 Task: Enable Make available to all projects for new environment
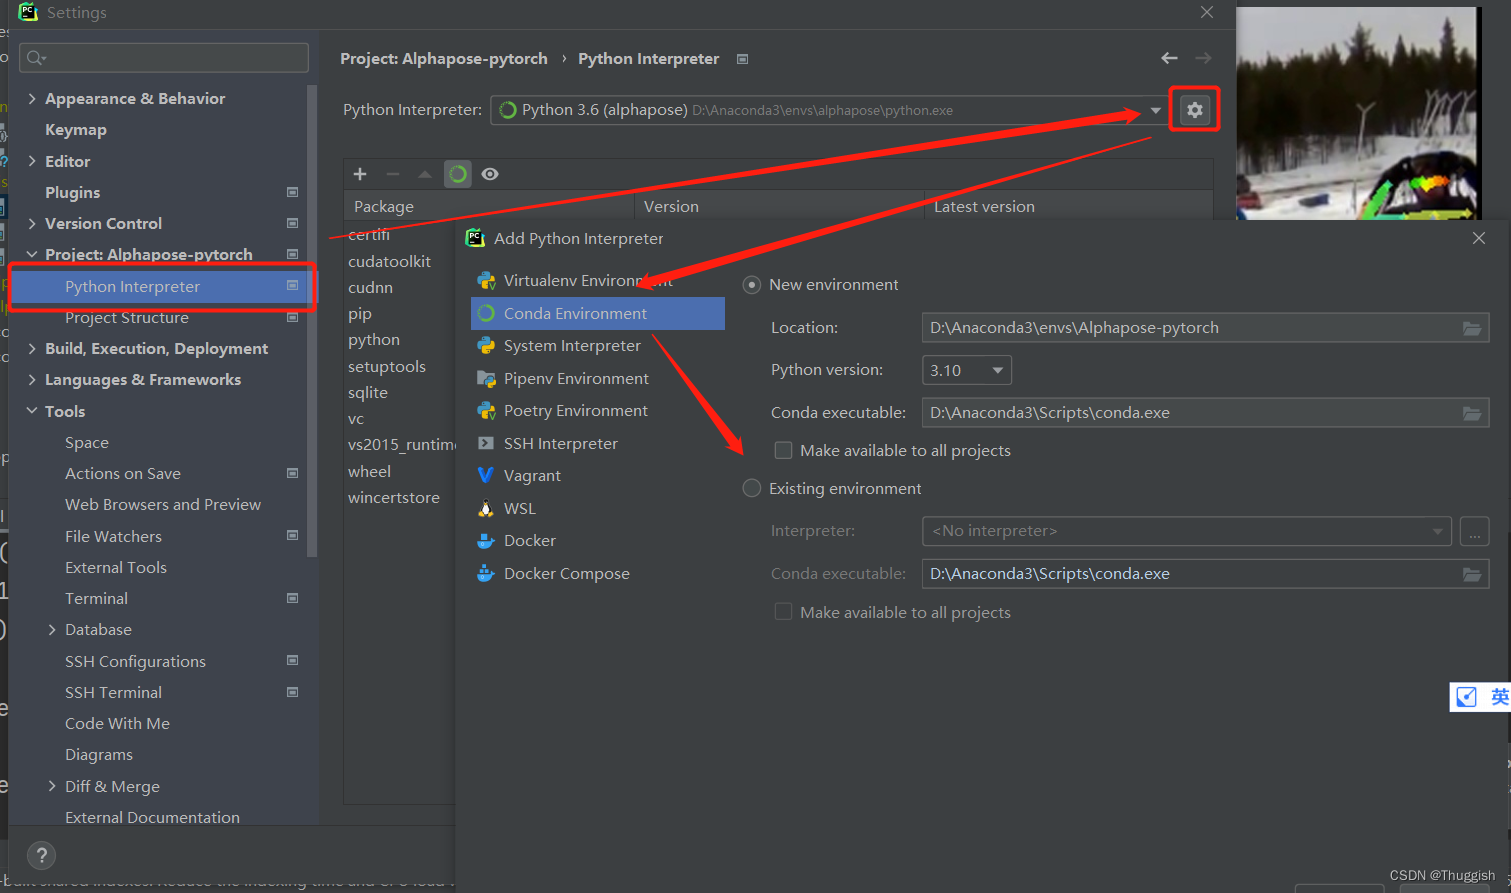pos(783,450)
